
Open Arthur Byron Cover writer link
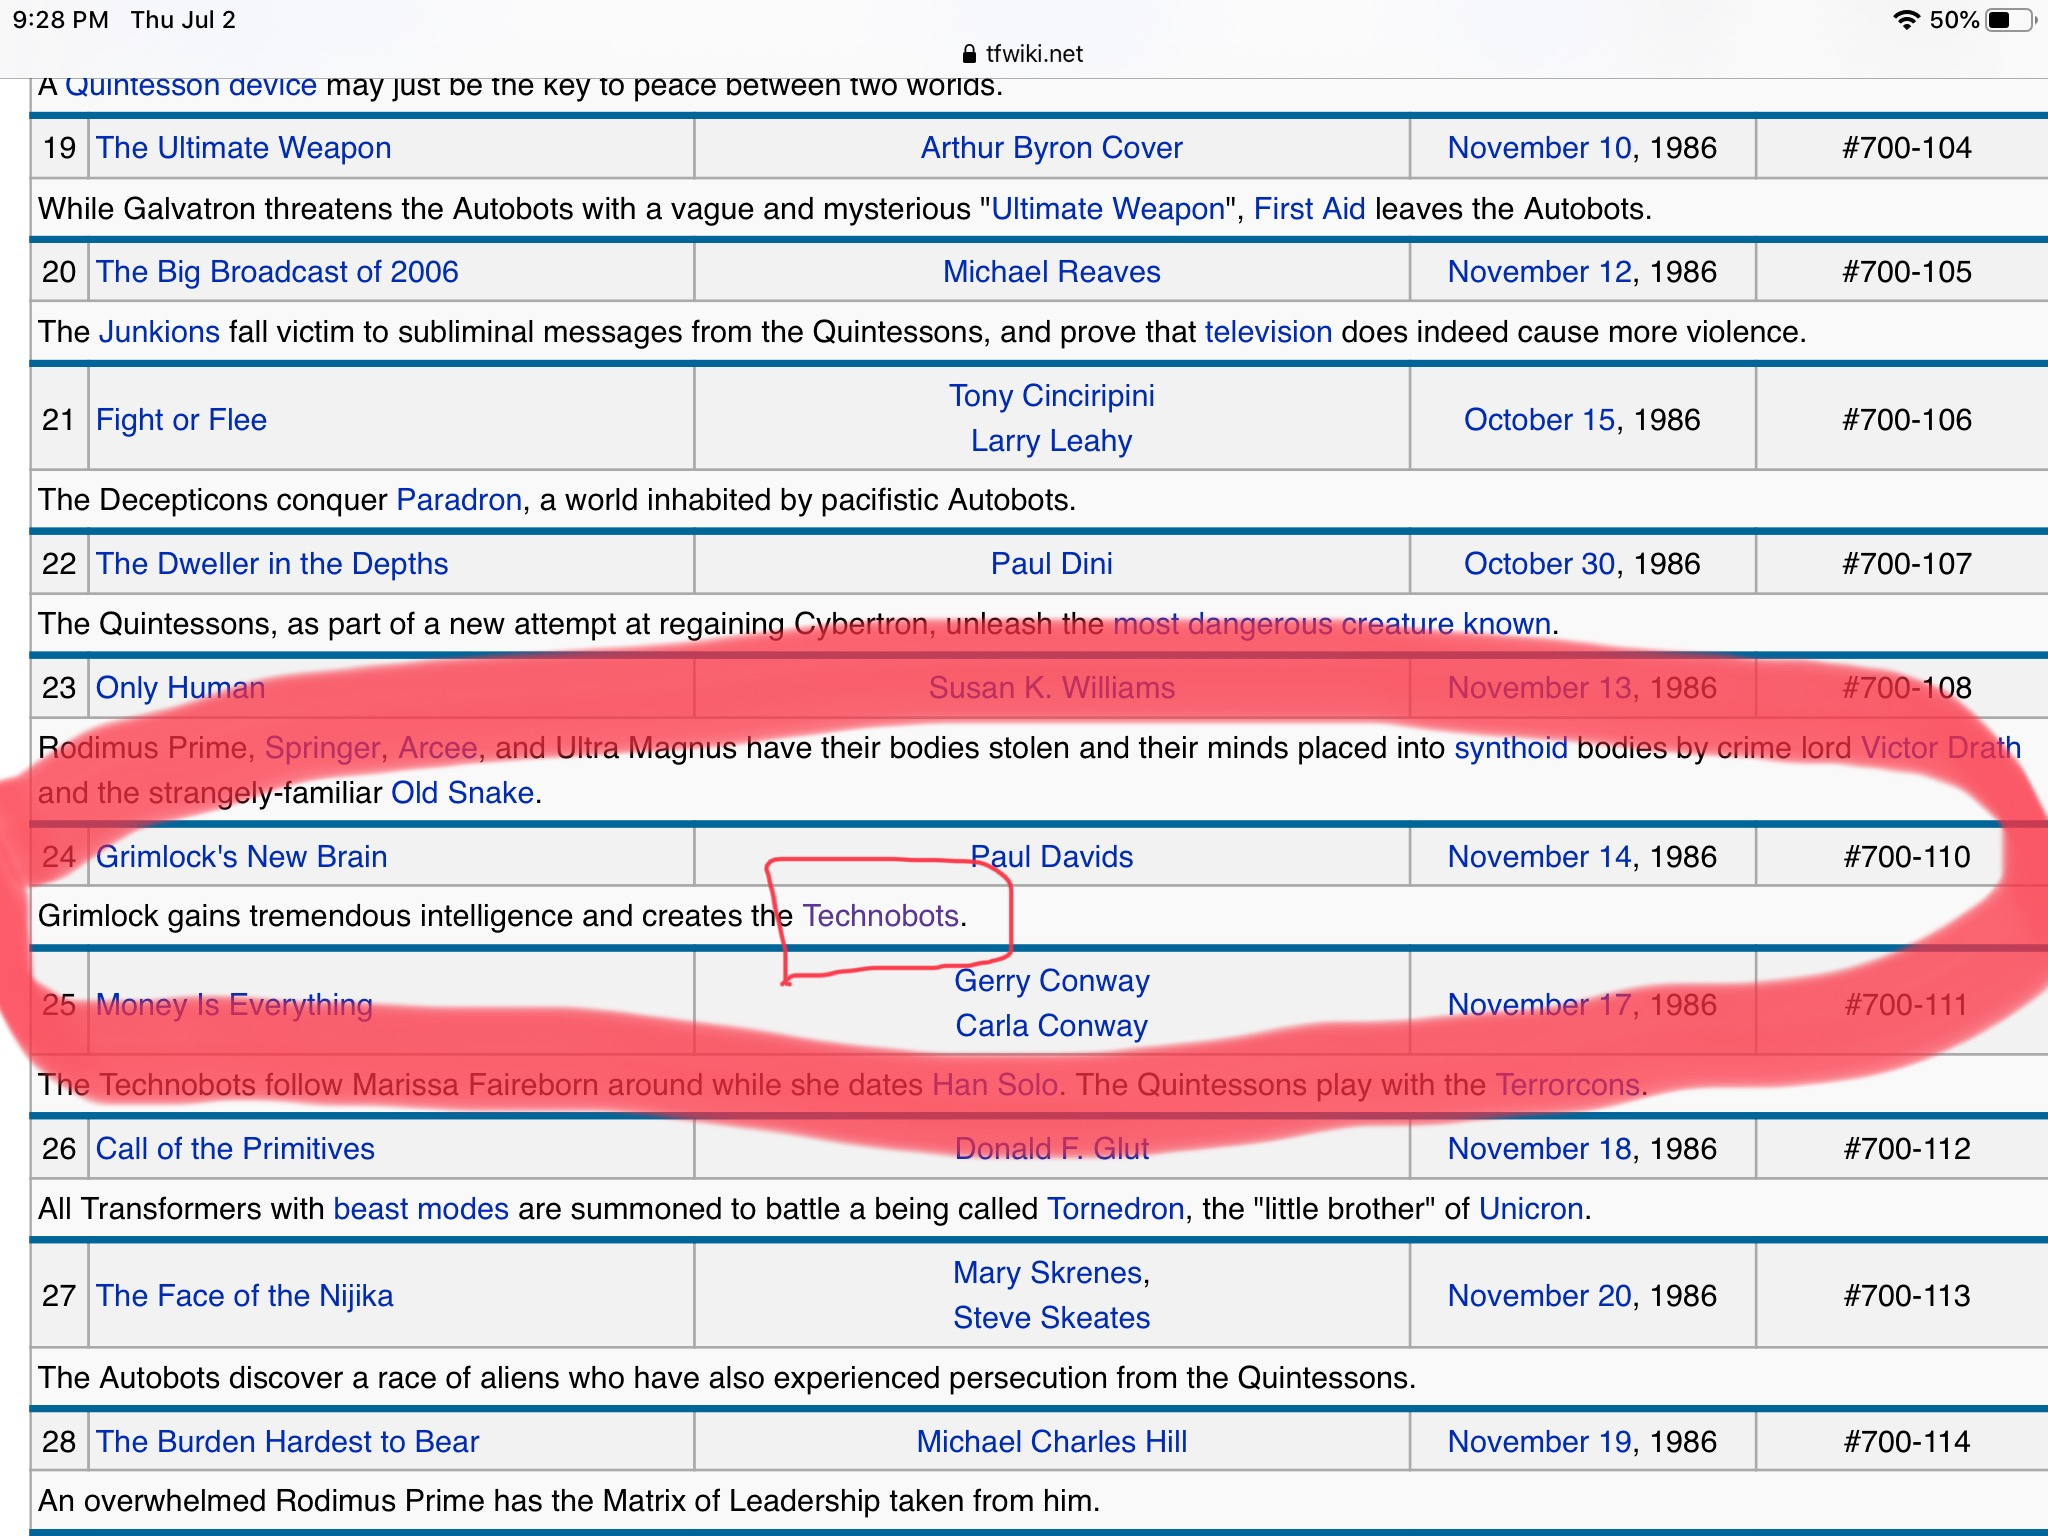tap(1051, 148)
